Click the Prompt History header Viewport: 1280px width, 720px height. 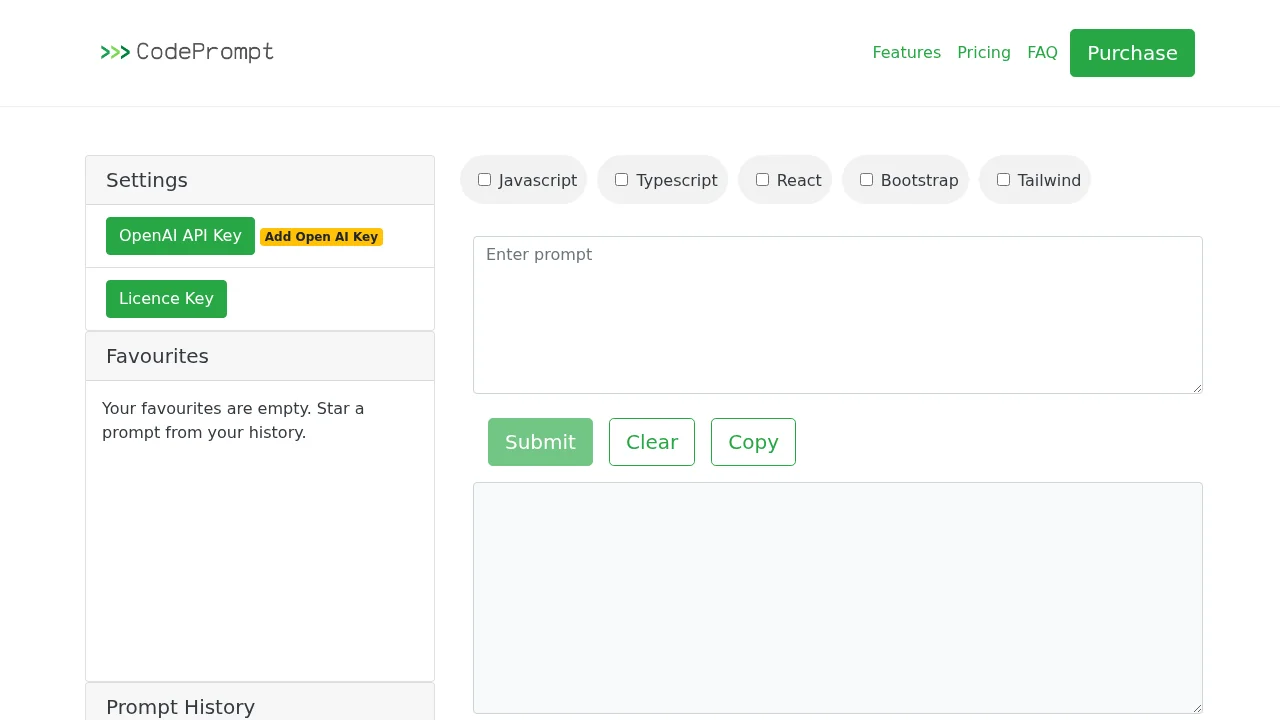pos(180,707)
